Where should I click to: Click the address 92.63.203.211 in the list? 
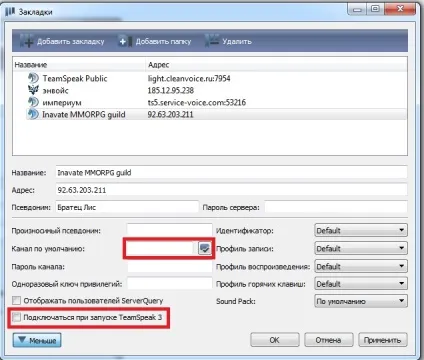(x=170, y=114)
